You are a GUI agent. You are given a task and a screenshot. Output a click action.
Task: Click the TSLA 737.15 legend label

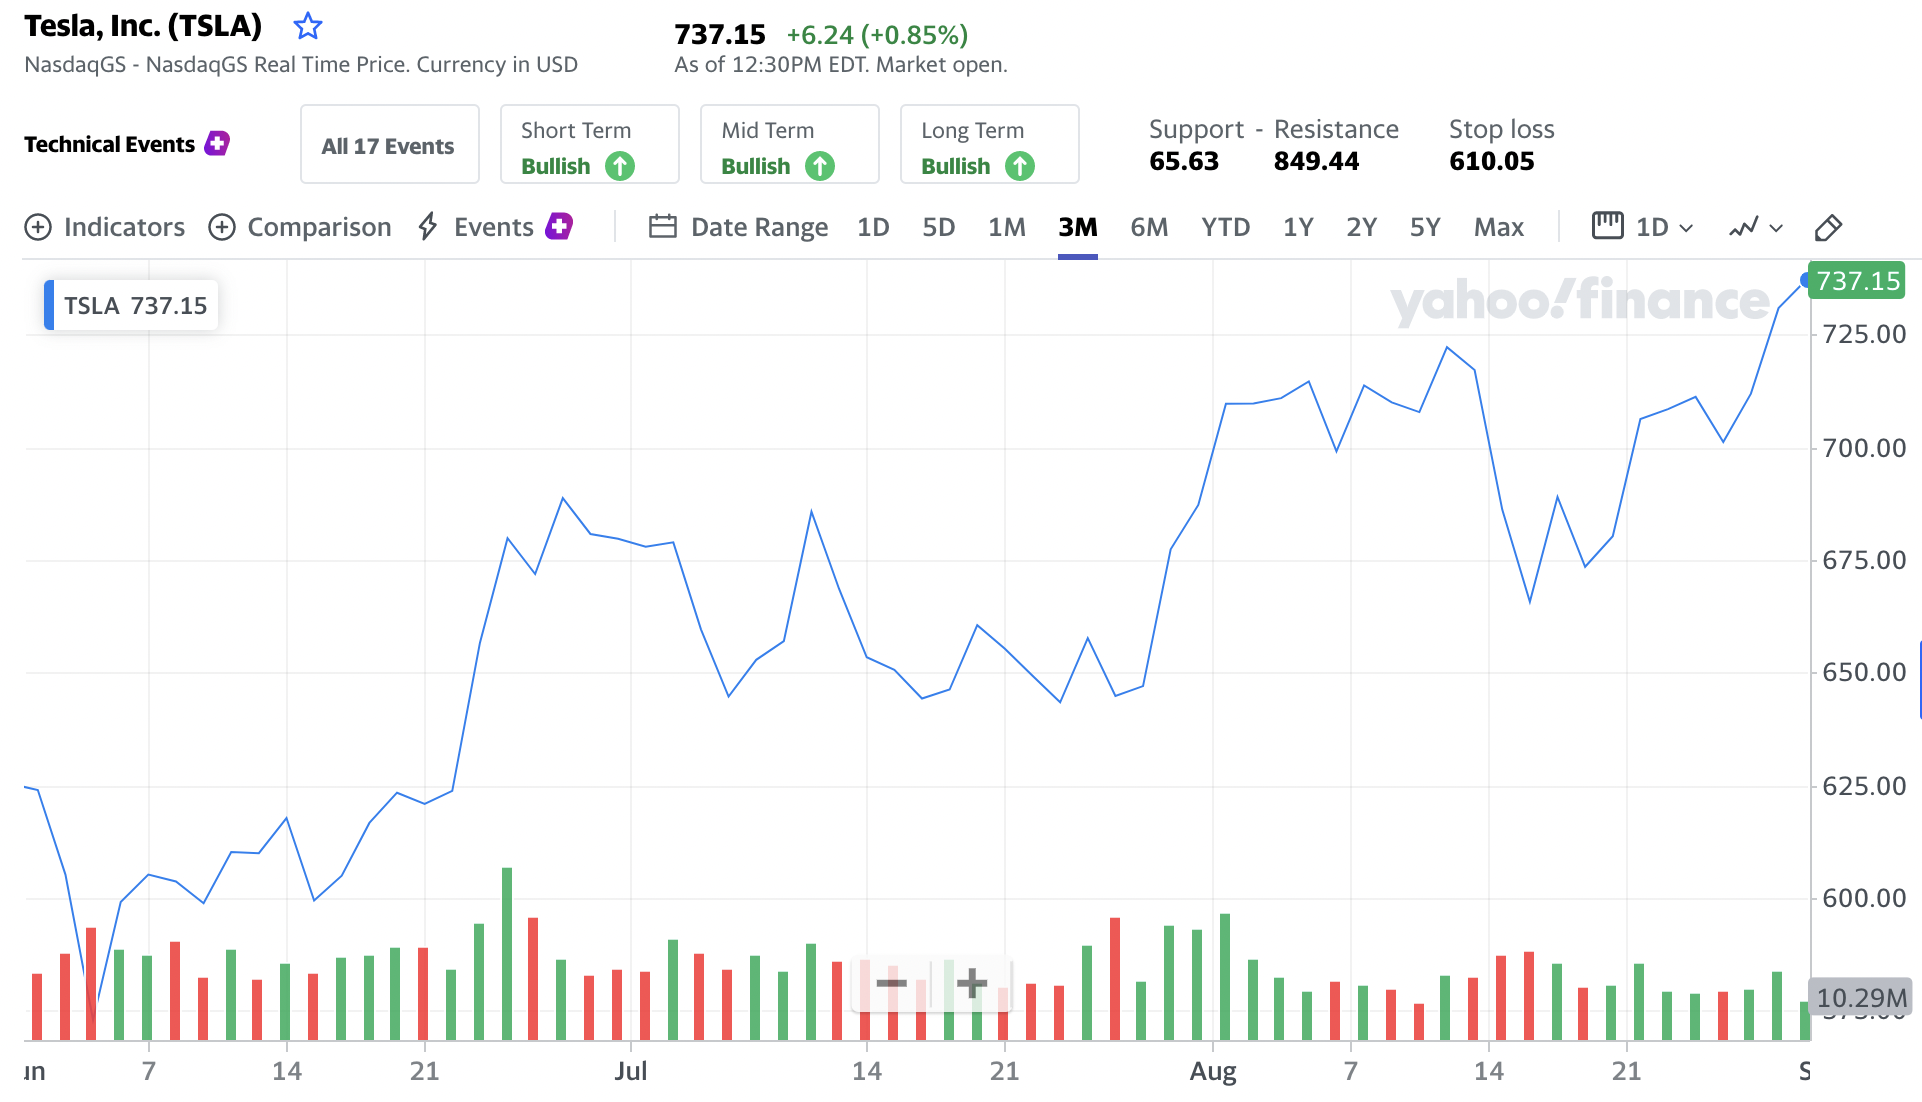(x=135, y=305)
